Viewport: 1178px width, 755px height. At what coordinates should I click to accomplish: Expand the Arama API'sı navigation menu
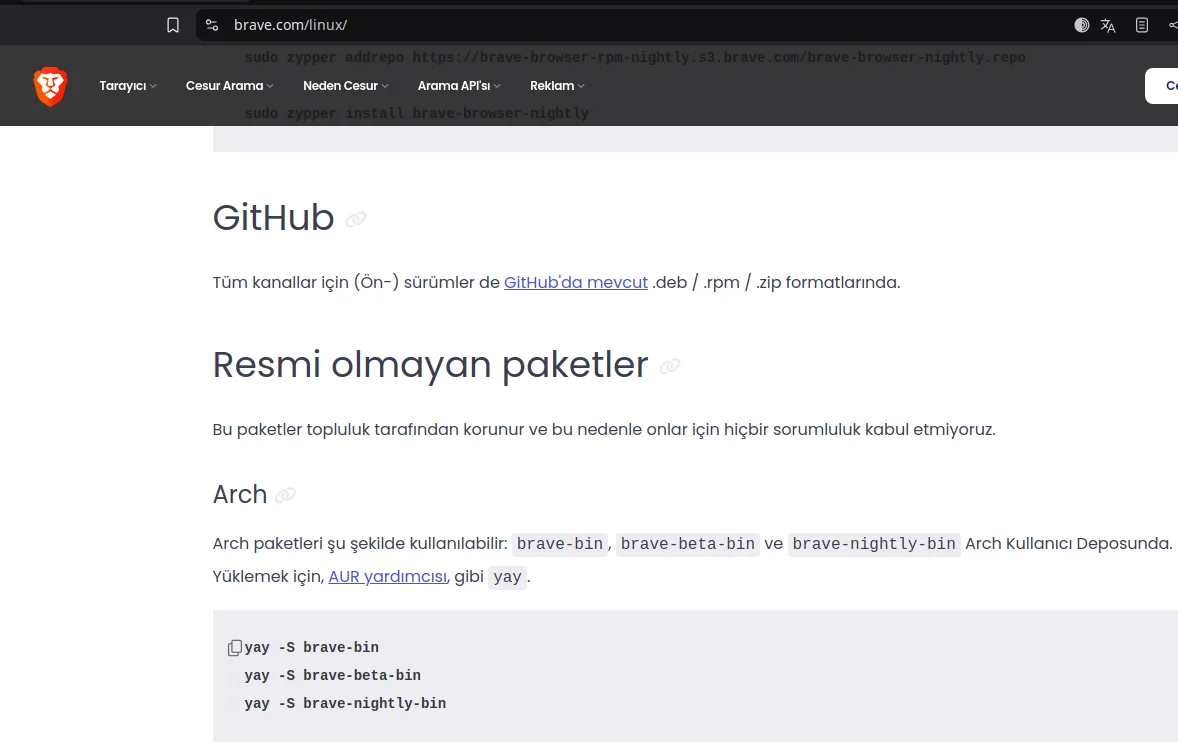tap(459, 86)
